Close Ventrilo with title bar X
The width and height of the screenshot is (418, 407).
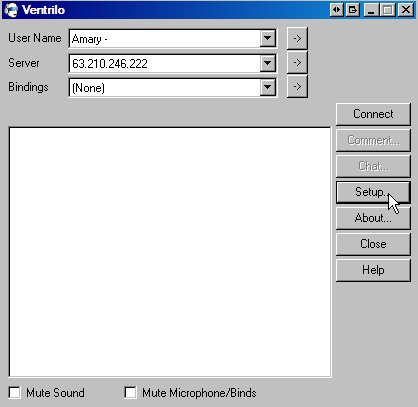[406, 10]
